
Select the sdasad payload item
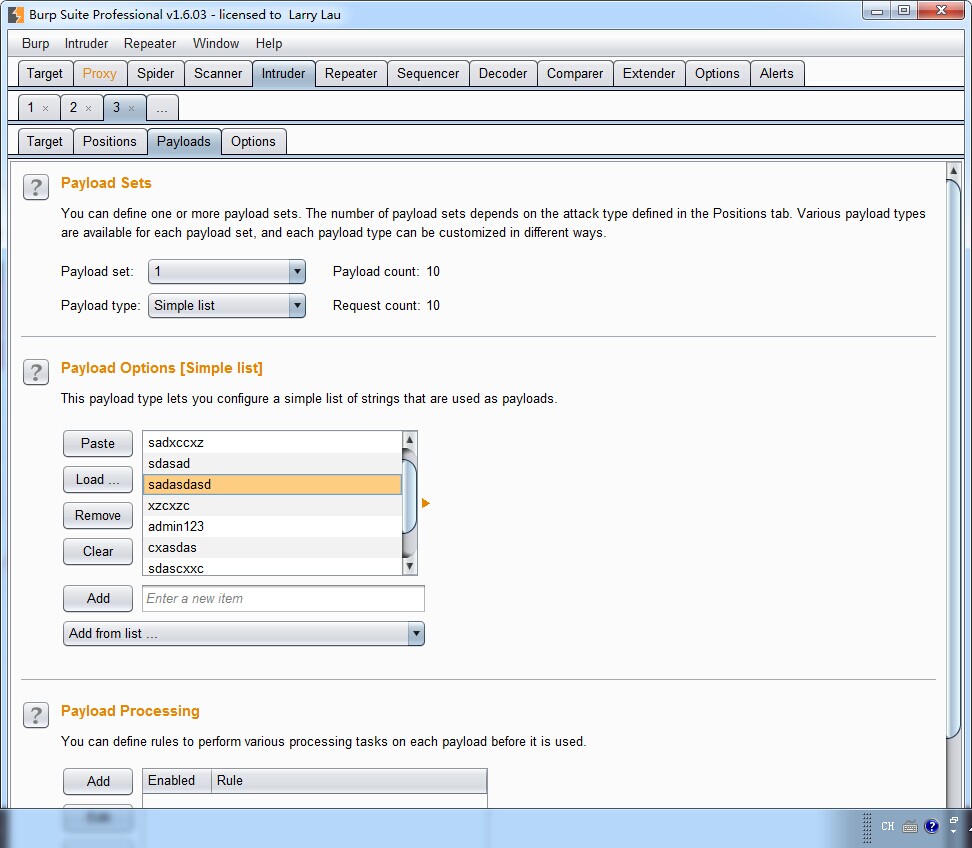(272, 464)
